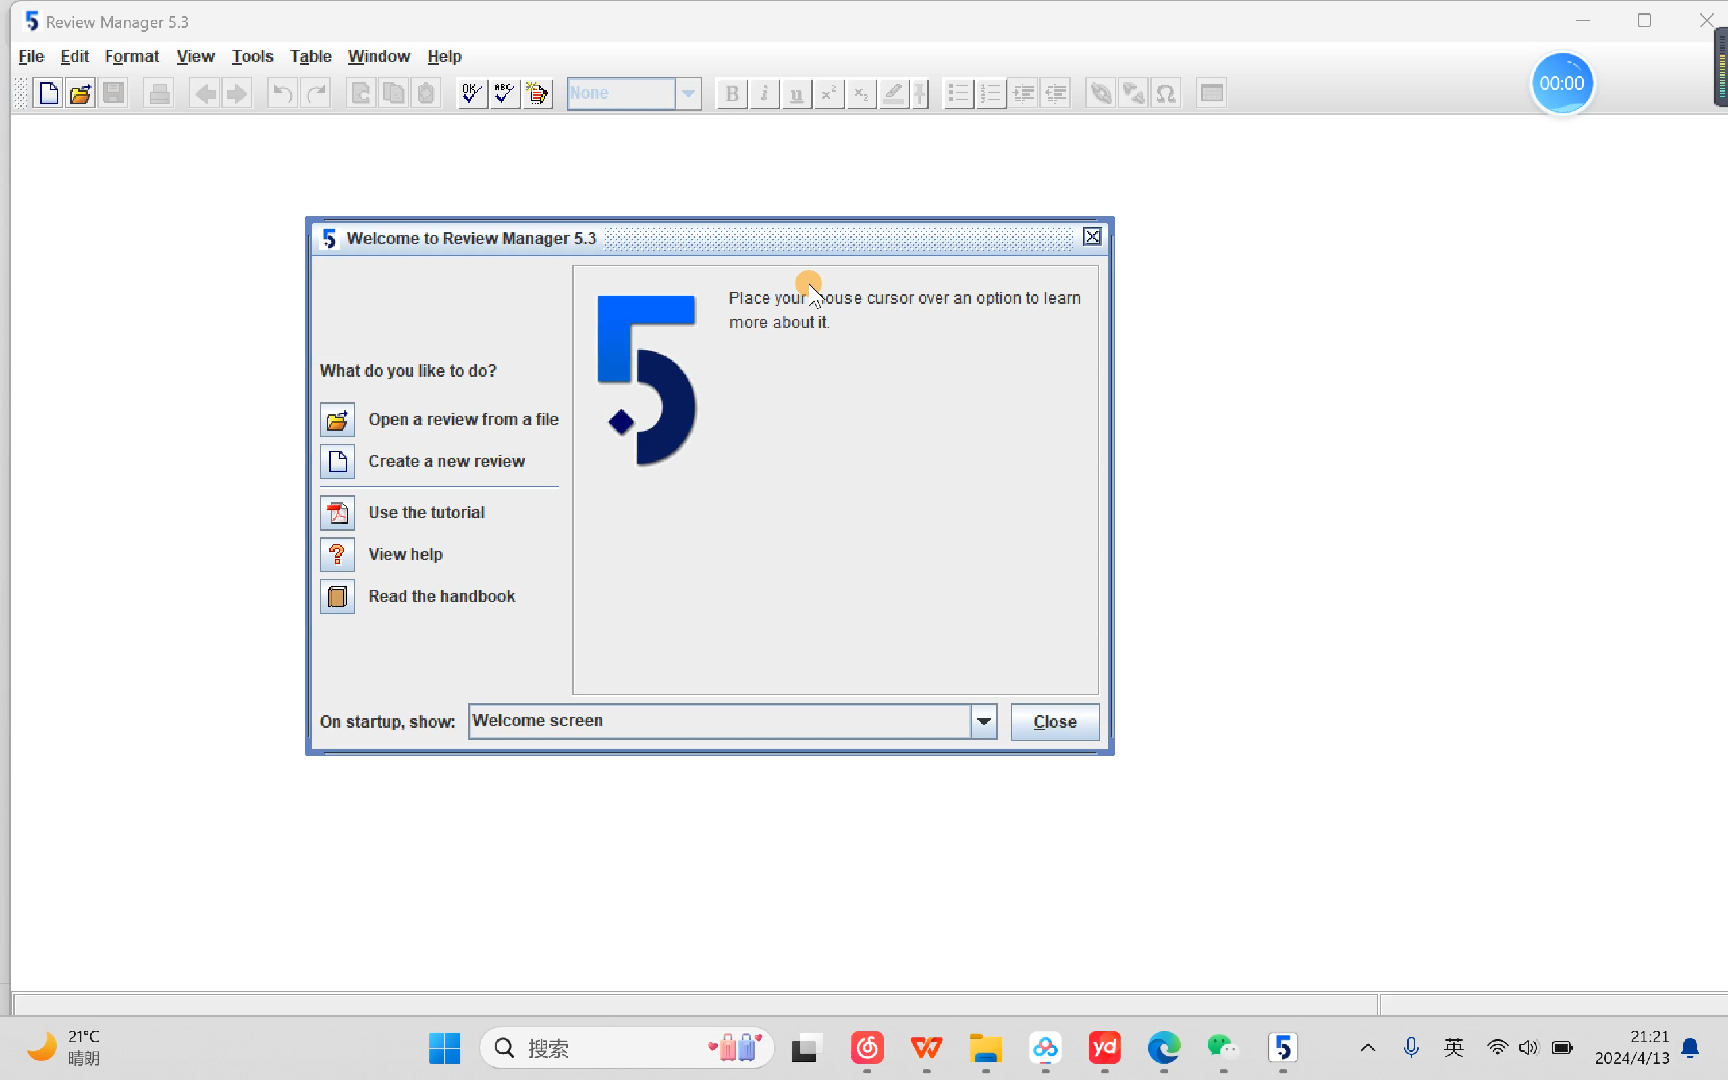This screenshot has height=1080, width=1728.
Task: Click the Undo toolbar icon
Action: pos(283,93)
